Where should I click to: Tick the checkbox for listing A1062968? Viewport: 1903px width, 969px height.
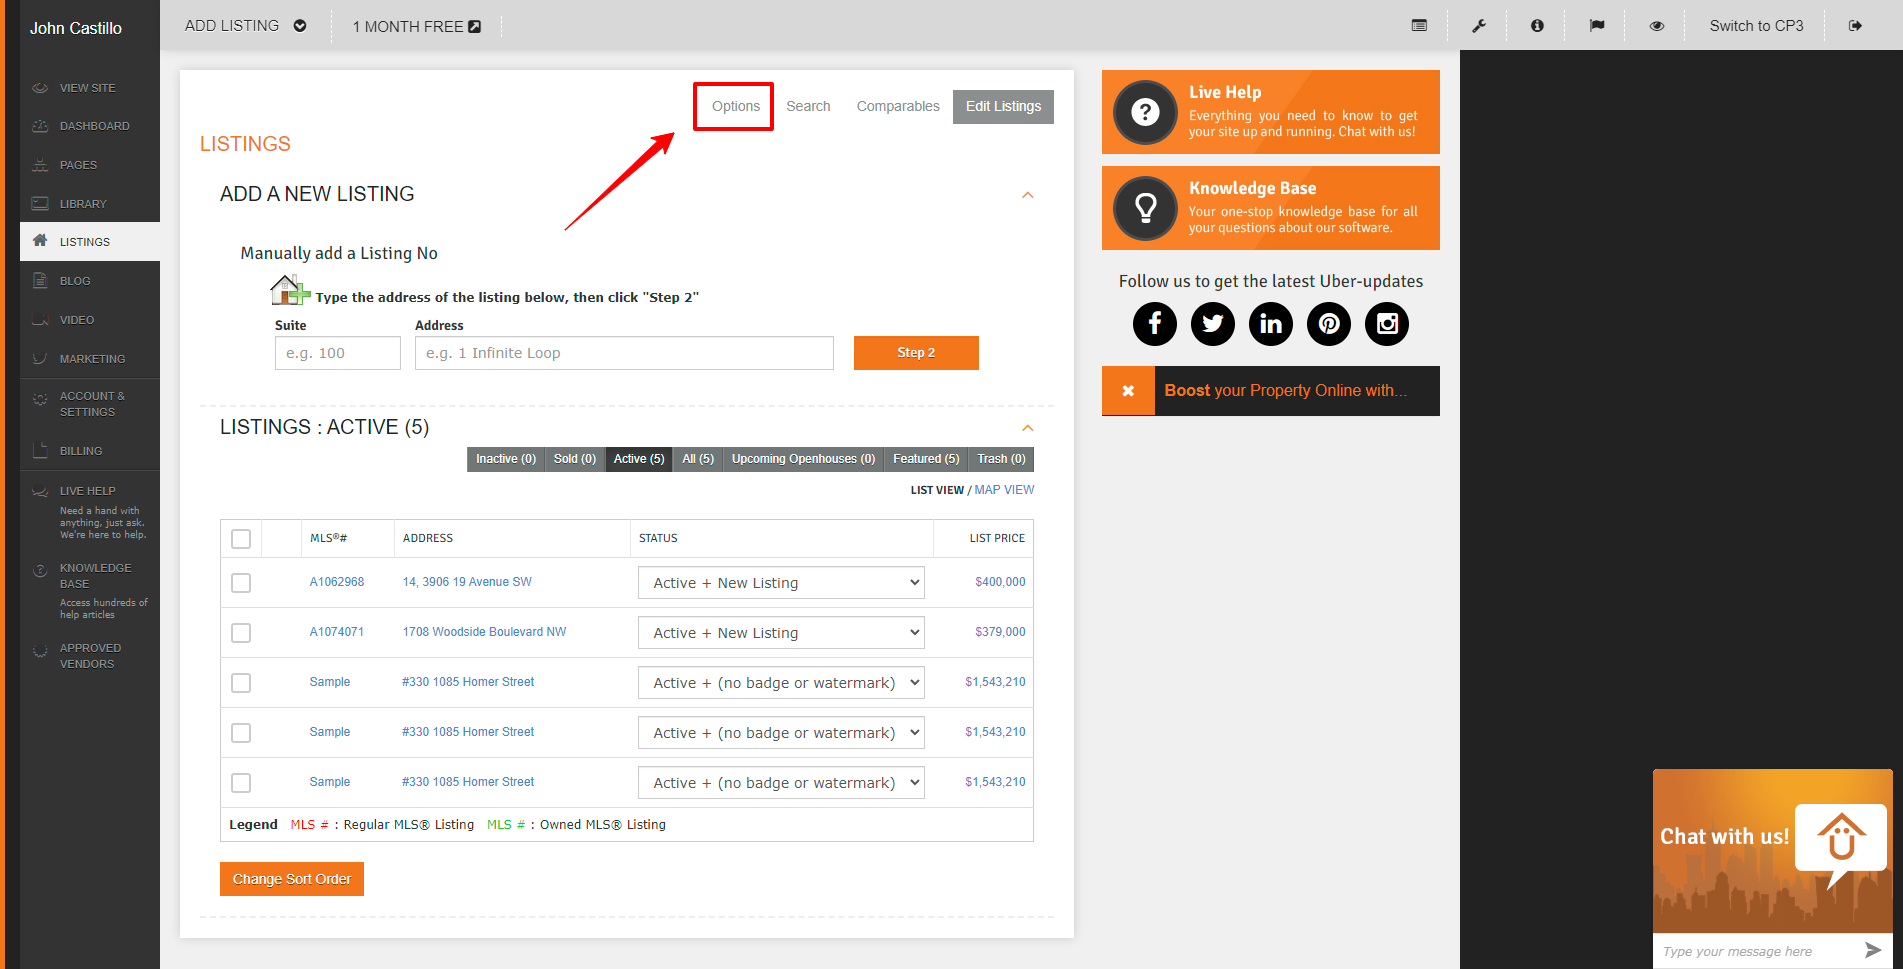coord(241,583)
